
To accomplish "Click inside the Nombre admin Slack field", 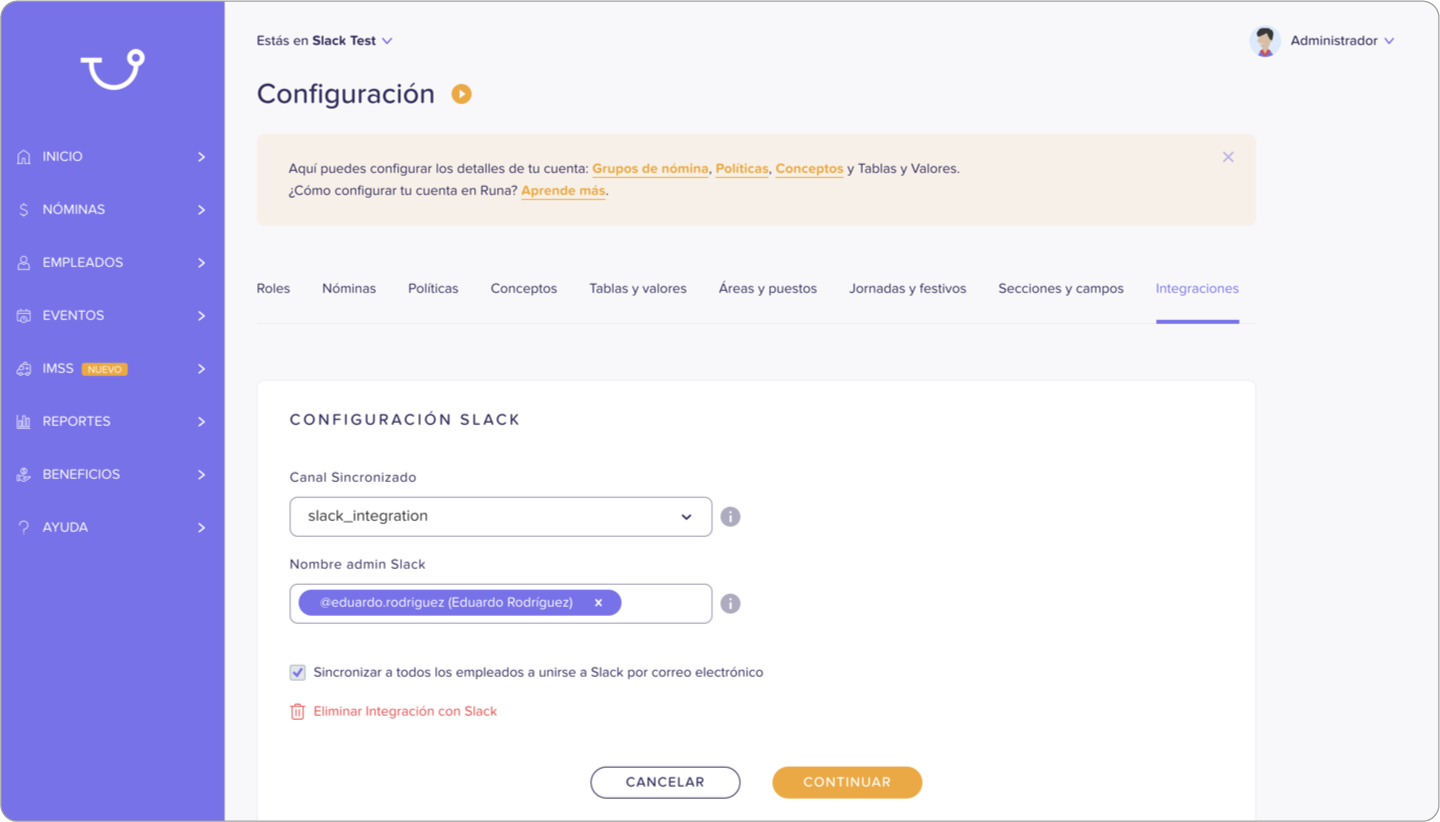I will (x=501, y=604).
